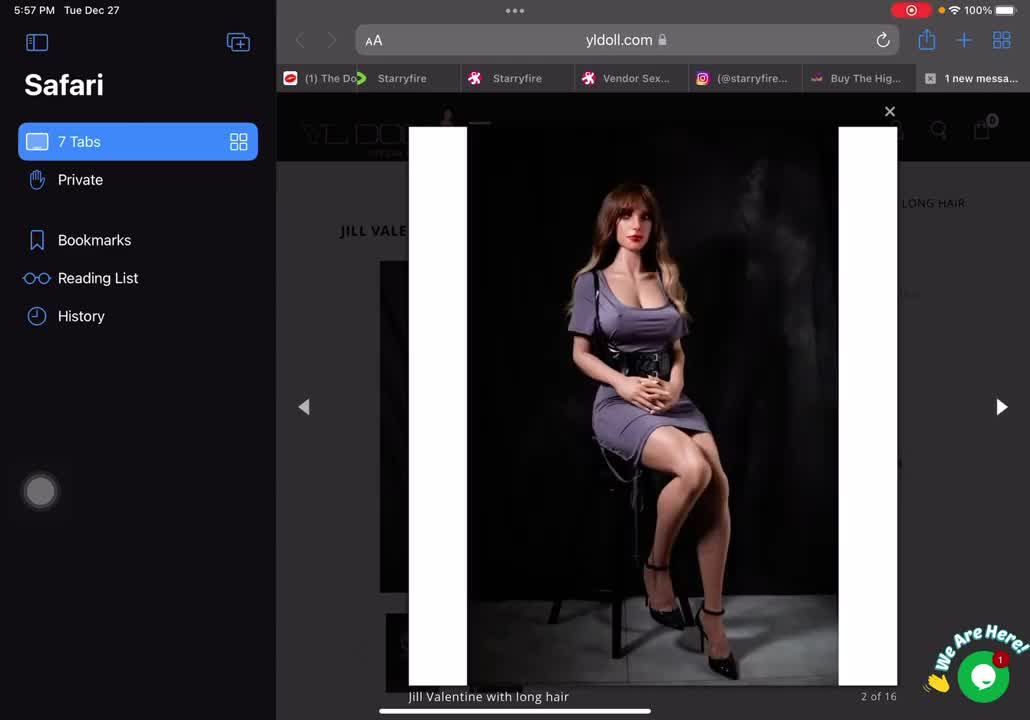Image resolution: width=1030 pixels, height=720 pixels.
Task: Switch to the second Starryfire tab
Action: click(517, 78)
